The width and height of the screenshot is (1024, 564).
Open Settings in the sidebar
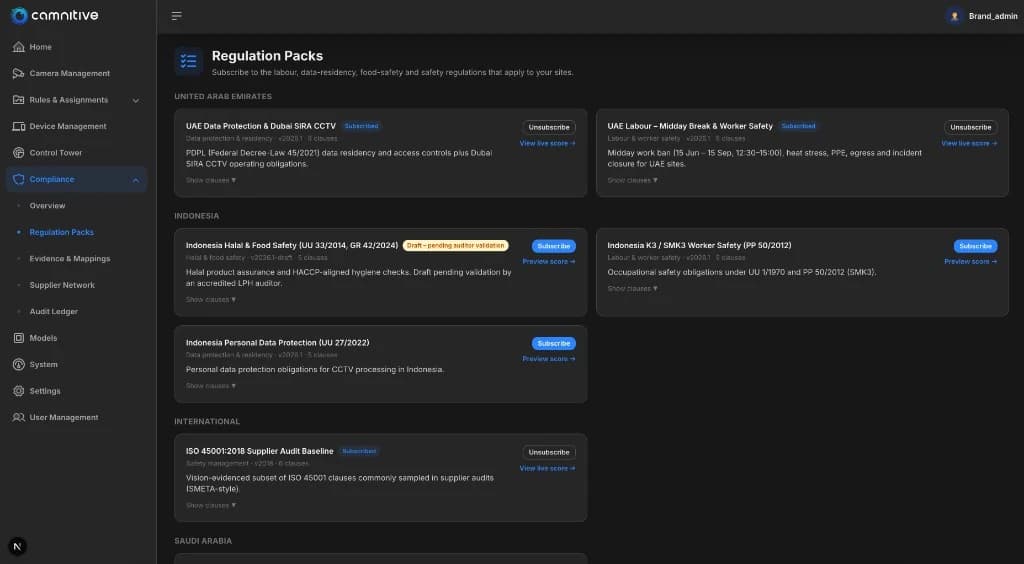[x=77, y=391]
